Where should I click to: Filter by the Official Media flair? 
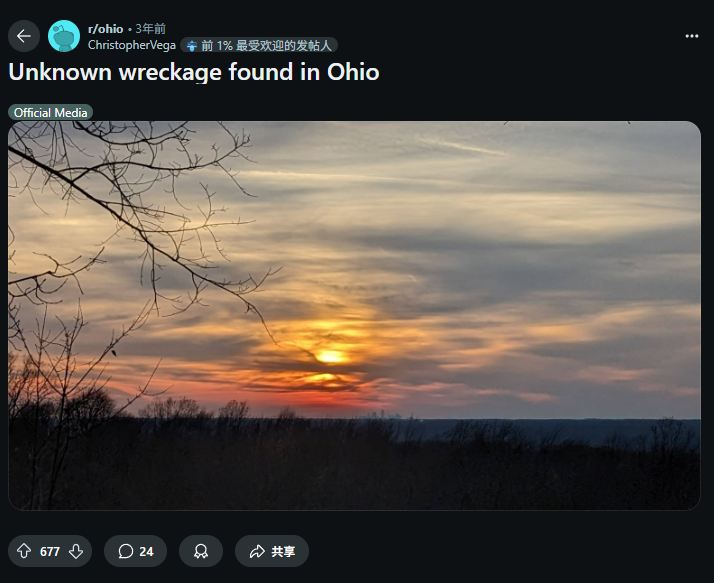click(x=51, y=113)
